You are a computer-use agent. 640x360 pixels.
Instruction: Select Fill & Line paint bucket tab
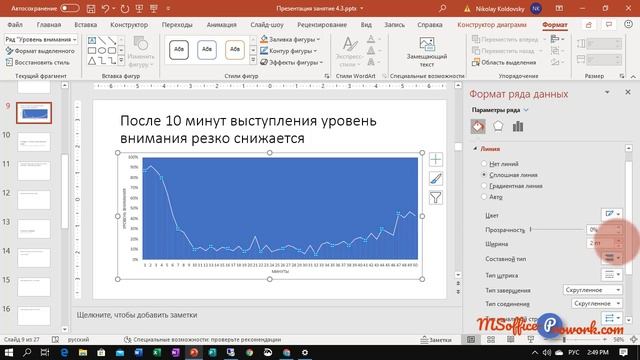pyautogui.click(x=478, y=127)
